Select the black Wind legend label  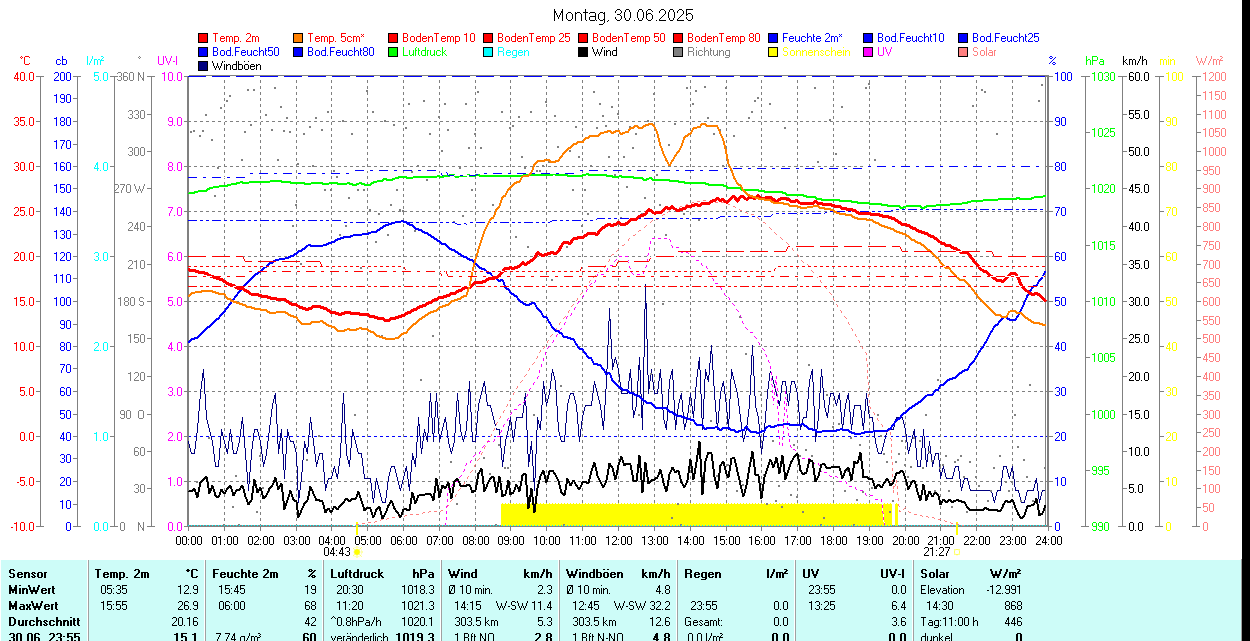click(605, 52)
